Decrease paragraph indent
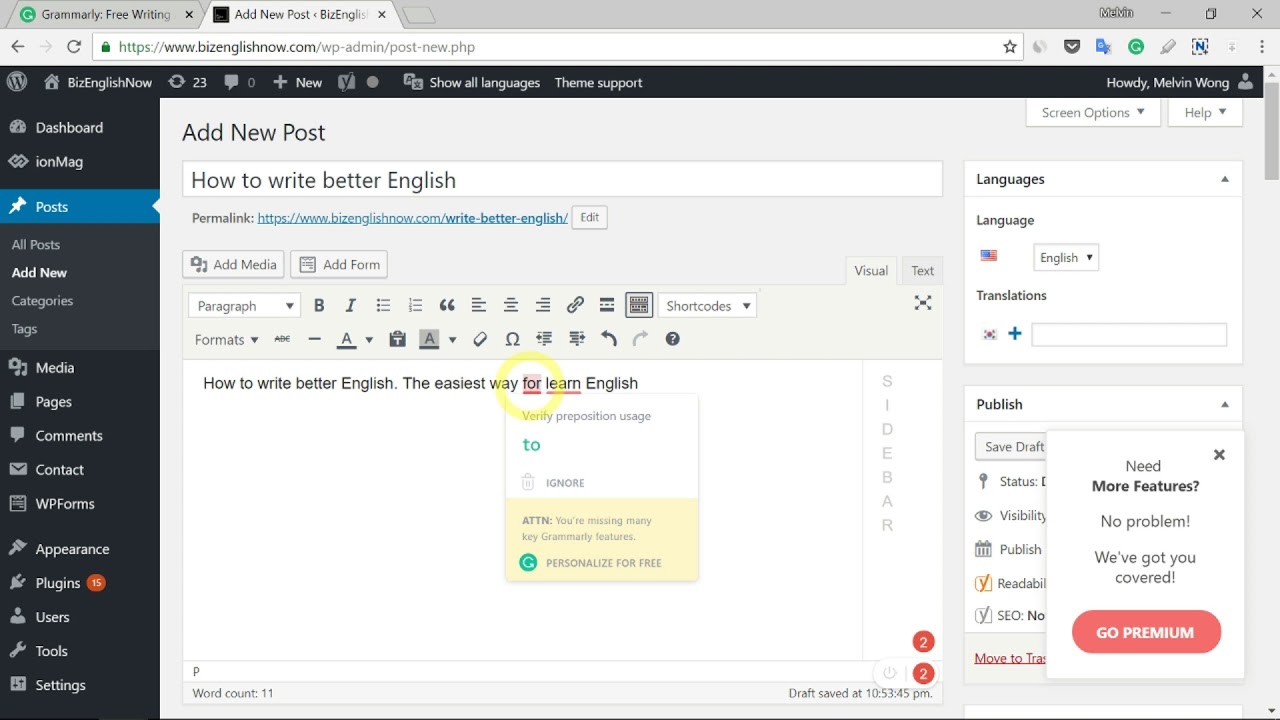 tap(544, 339)
